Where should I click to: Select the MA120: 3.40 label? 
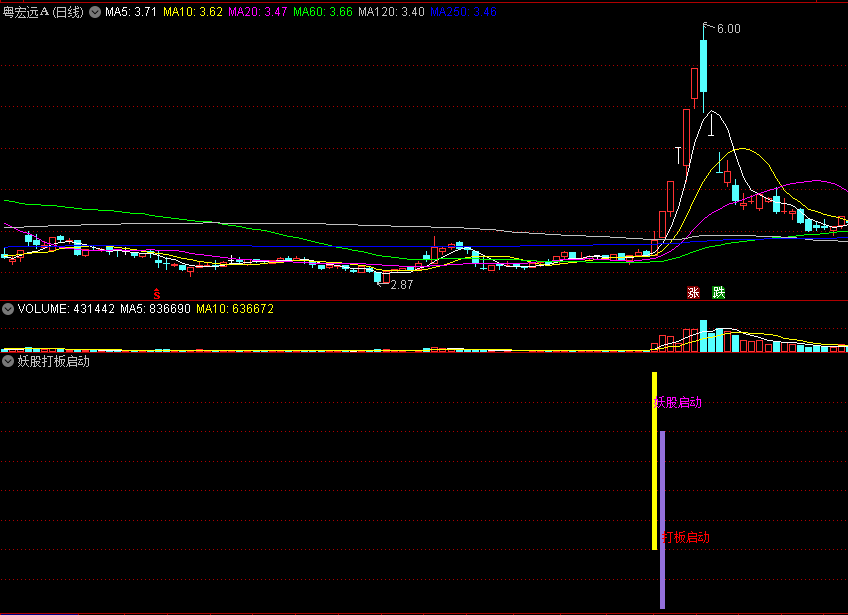coord(392,12)
